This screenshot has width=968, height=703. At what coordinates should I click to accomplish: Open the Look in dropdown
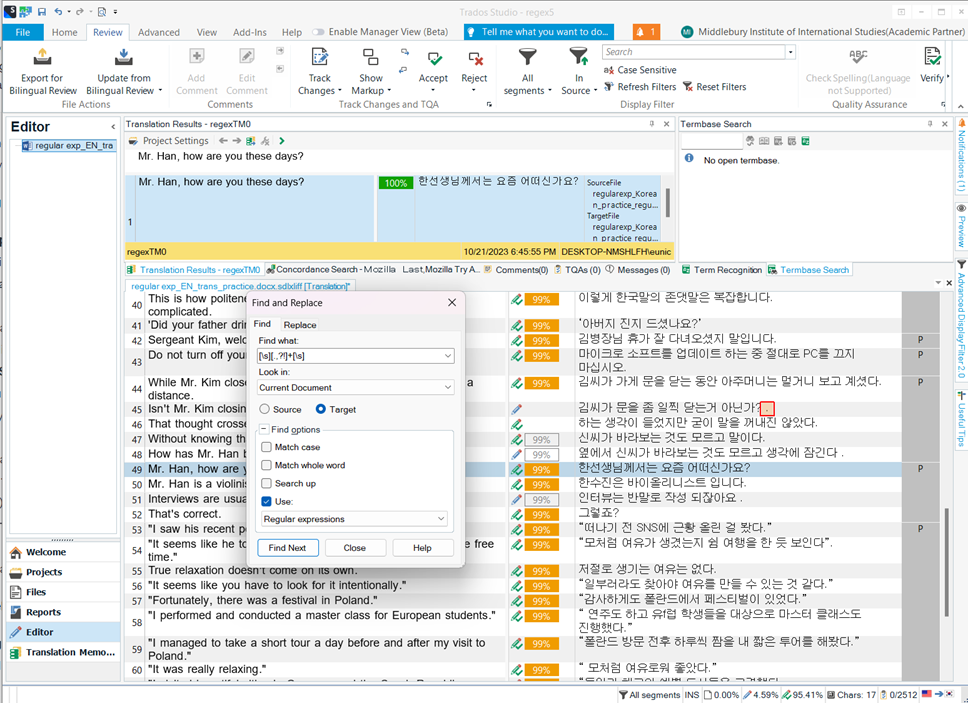pos(447,387)
